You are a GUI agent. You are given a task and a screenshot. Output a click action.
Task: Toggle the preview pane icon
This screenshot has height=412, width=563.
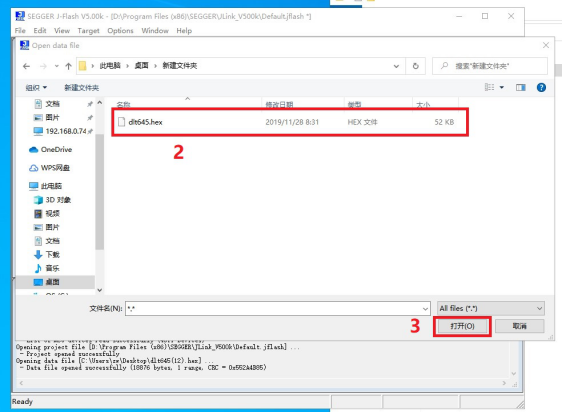click(x=521, y=87)
